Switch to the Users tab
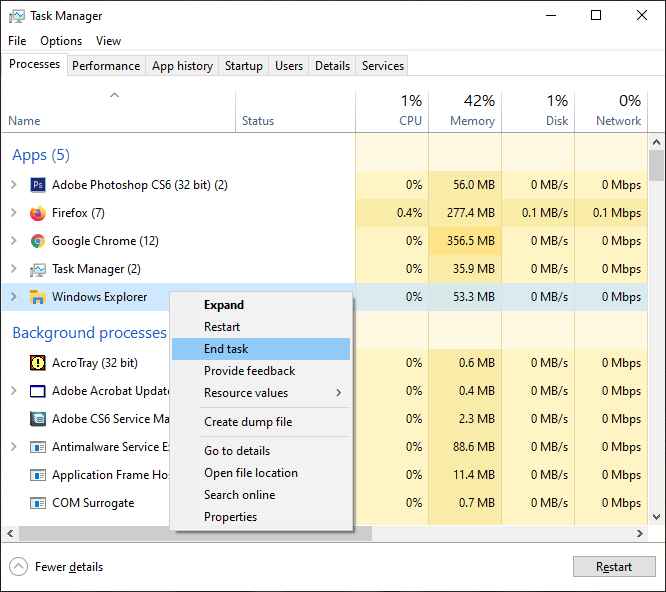 pyautogui.click(x=289, y=66)
